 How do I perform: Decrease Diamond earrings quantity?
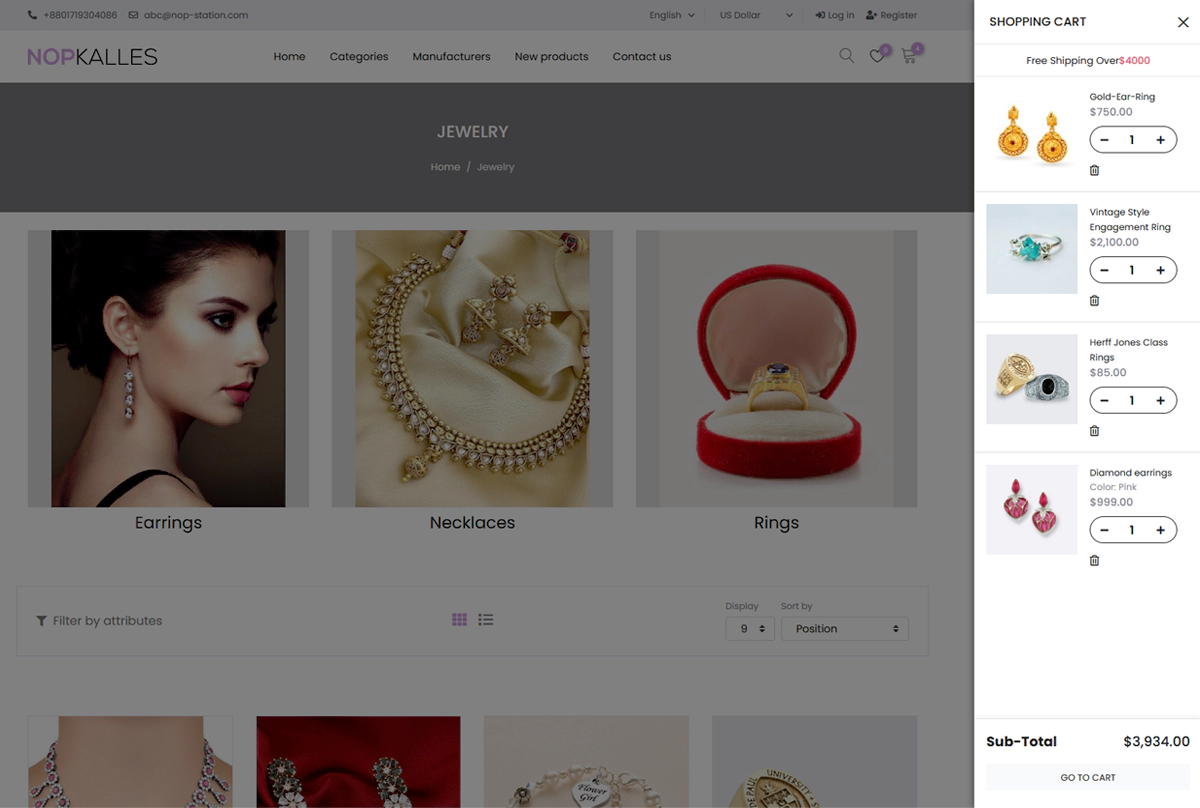(x=1105, y=530)
